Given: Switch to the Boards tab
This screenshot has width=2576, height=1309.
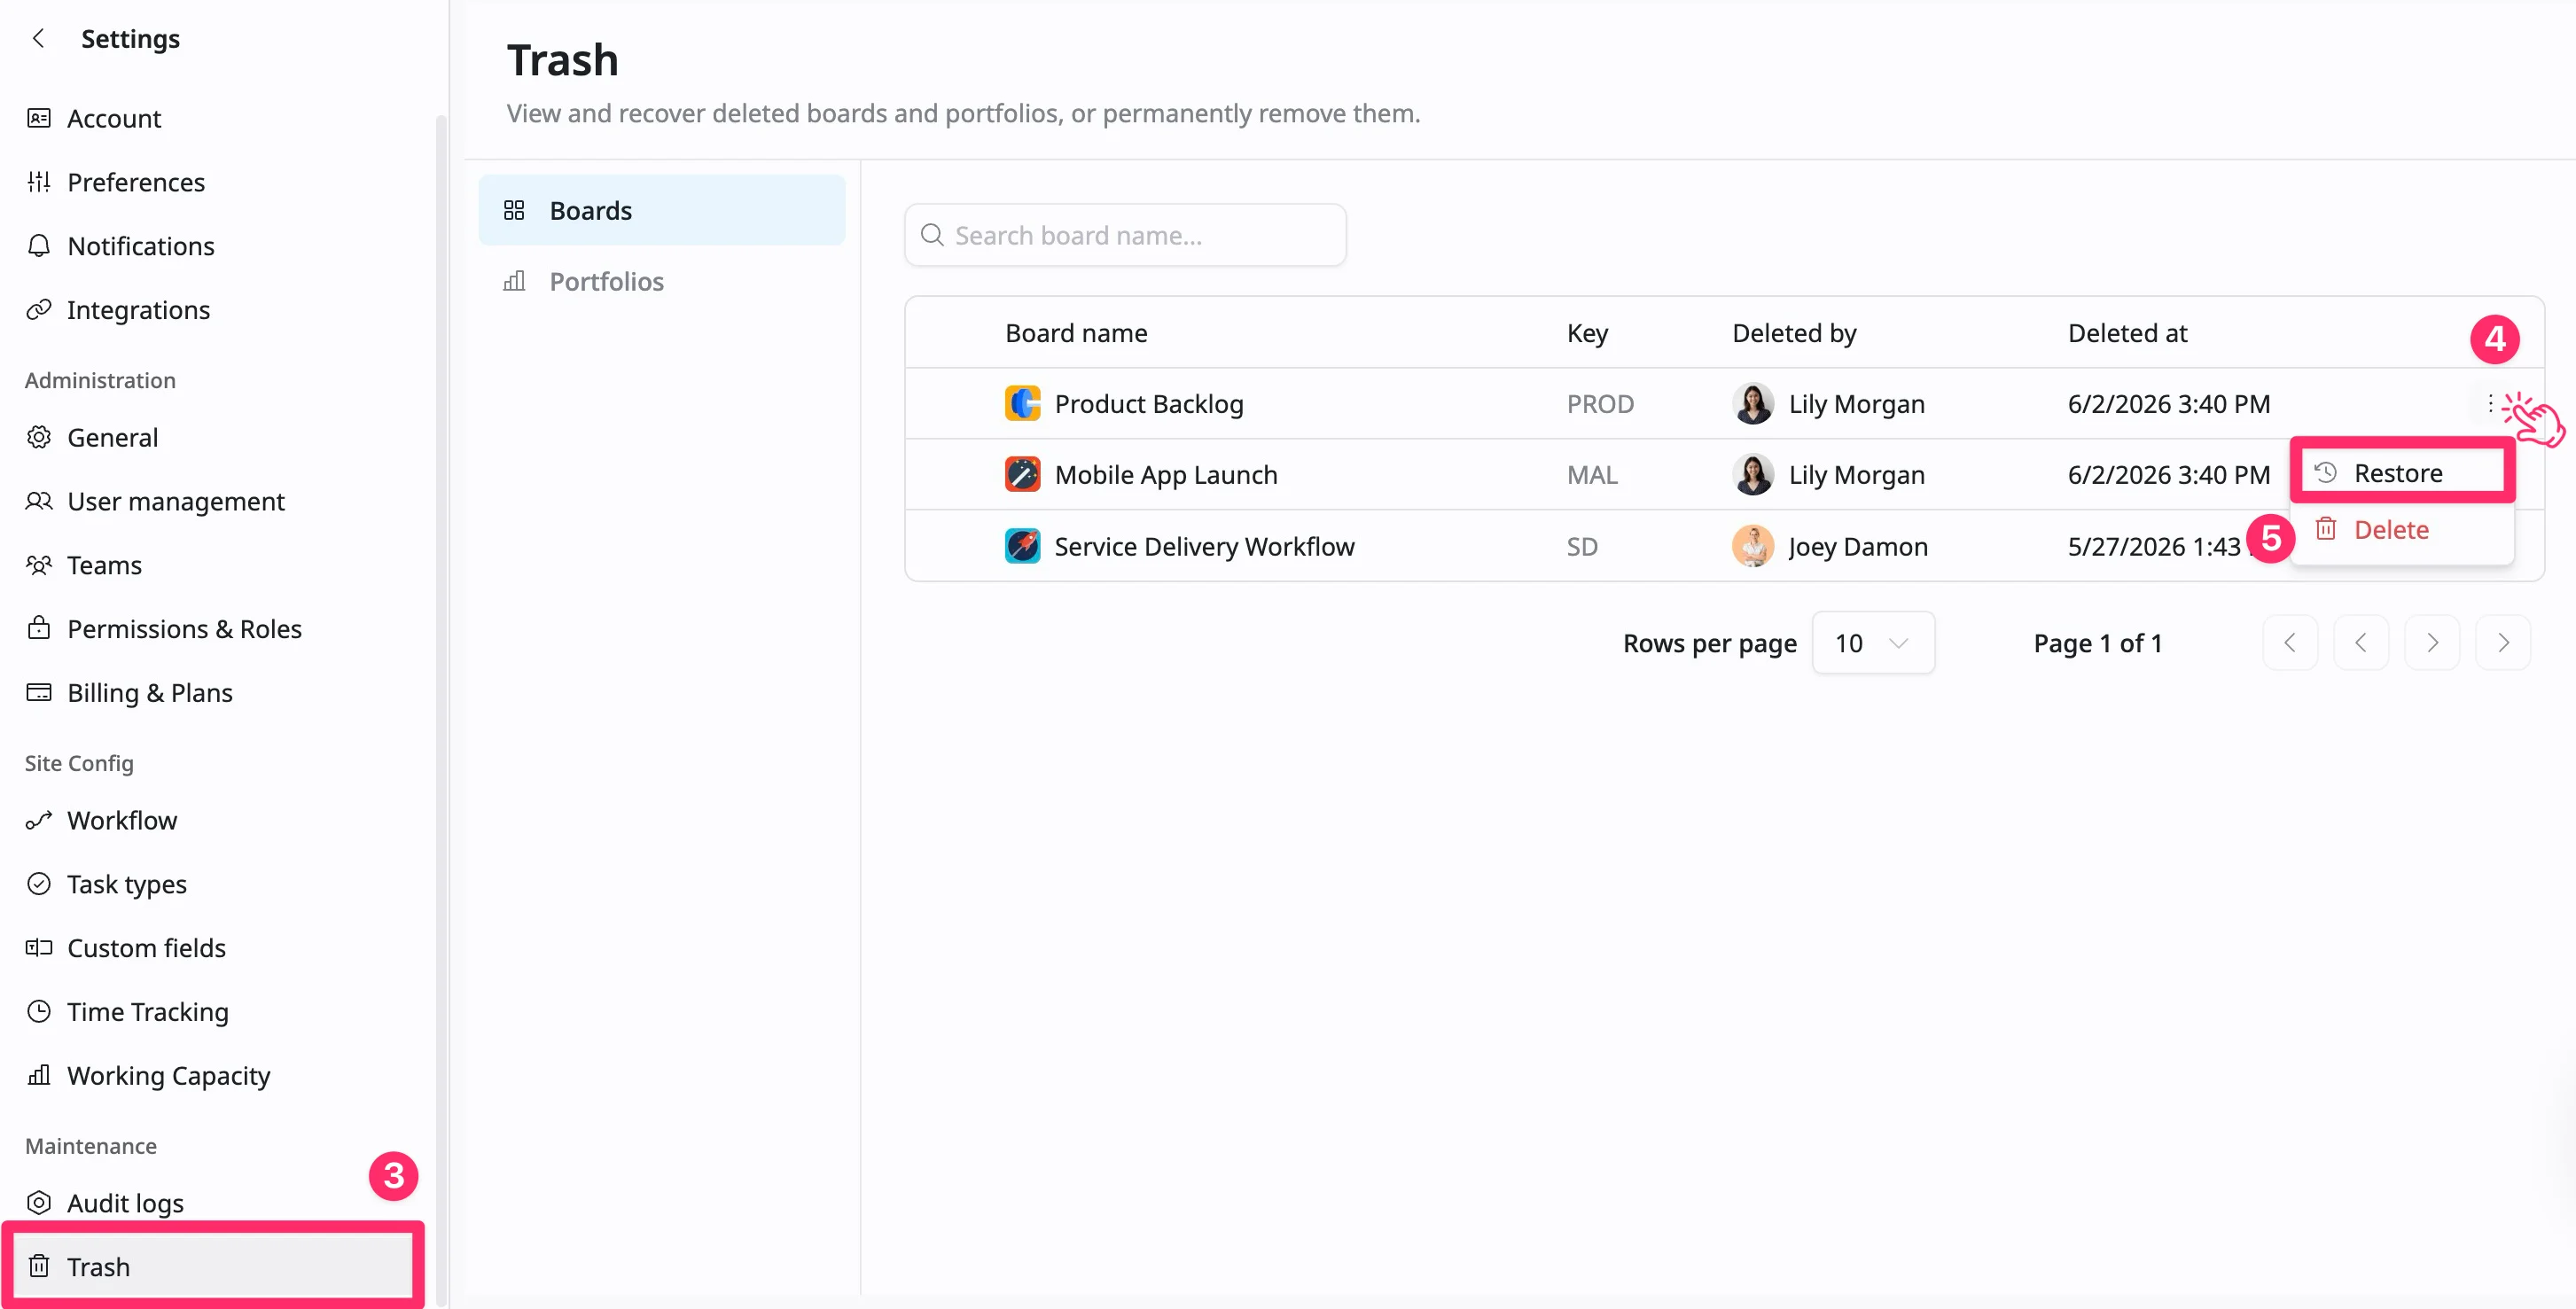Looking at the screenshot, I should click(662, 210).
